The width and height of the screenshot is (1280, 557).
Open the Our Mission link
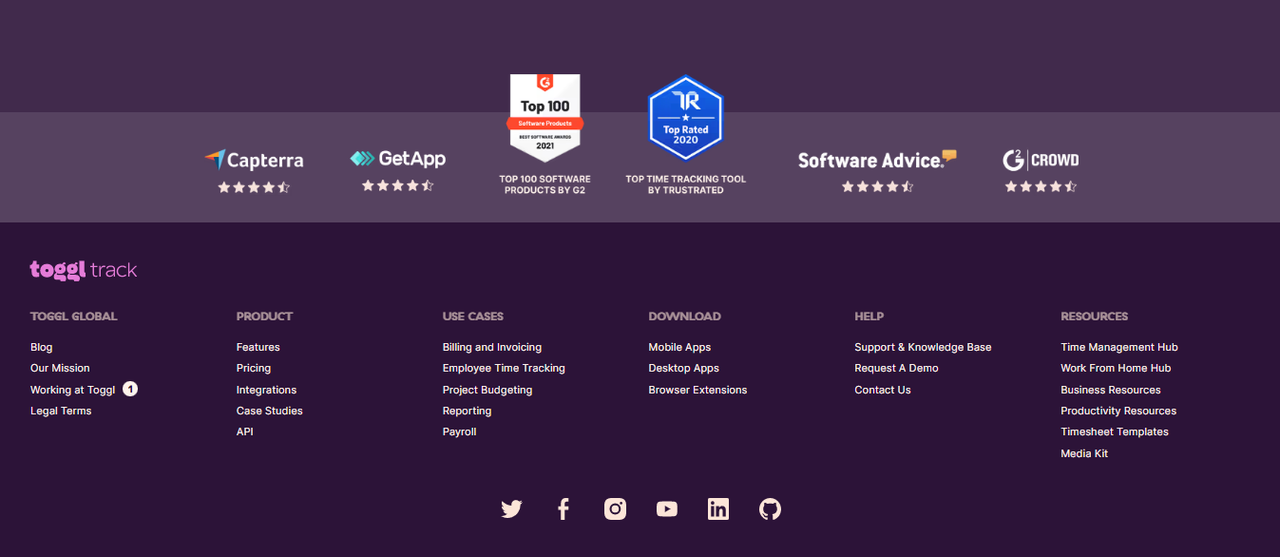coord(60,368)
